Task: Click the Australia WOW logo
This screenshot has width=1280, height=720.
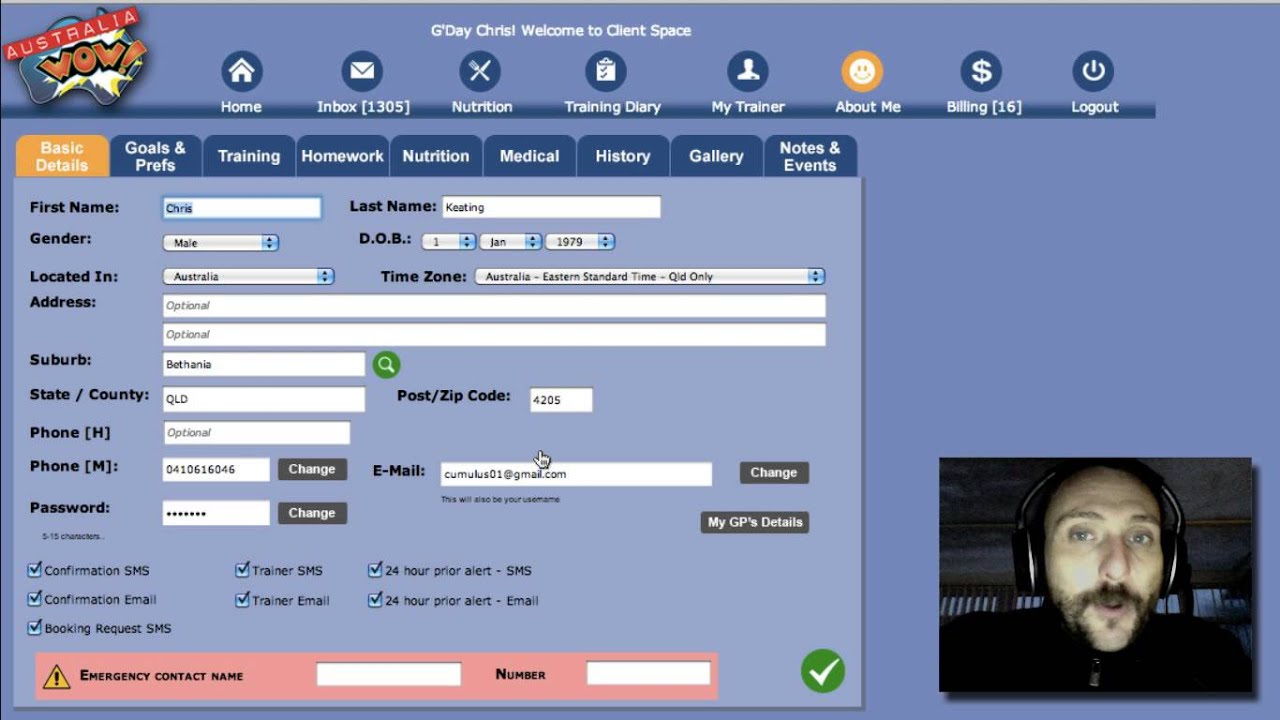Action: pyautogui.click(x=75, y=57)
